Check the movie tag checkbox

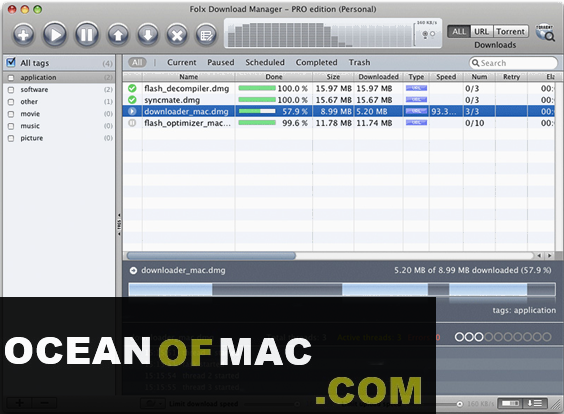coord(11,114)
